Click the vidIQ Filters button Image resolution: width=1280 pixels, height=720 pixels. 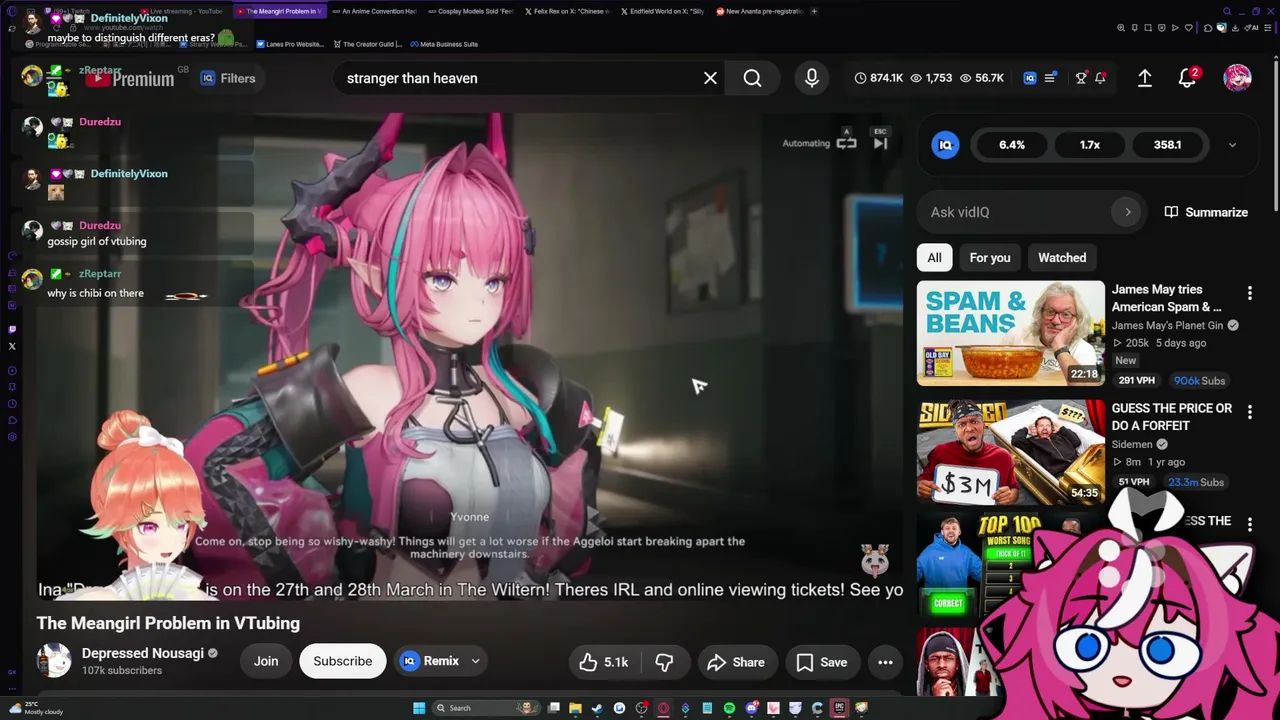228,78
